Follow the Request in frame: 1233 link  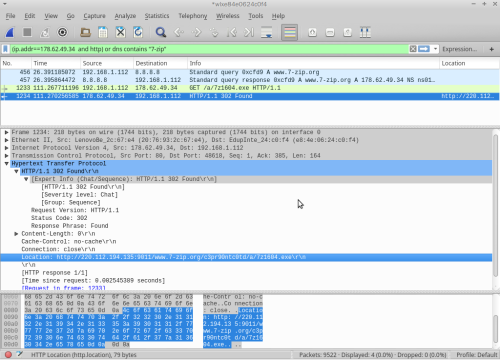point(64,288)
